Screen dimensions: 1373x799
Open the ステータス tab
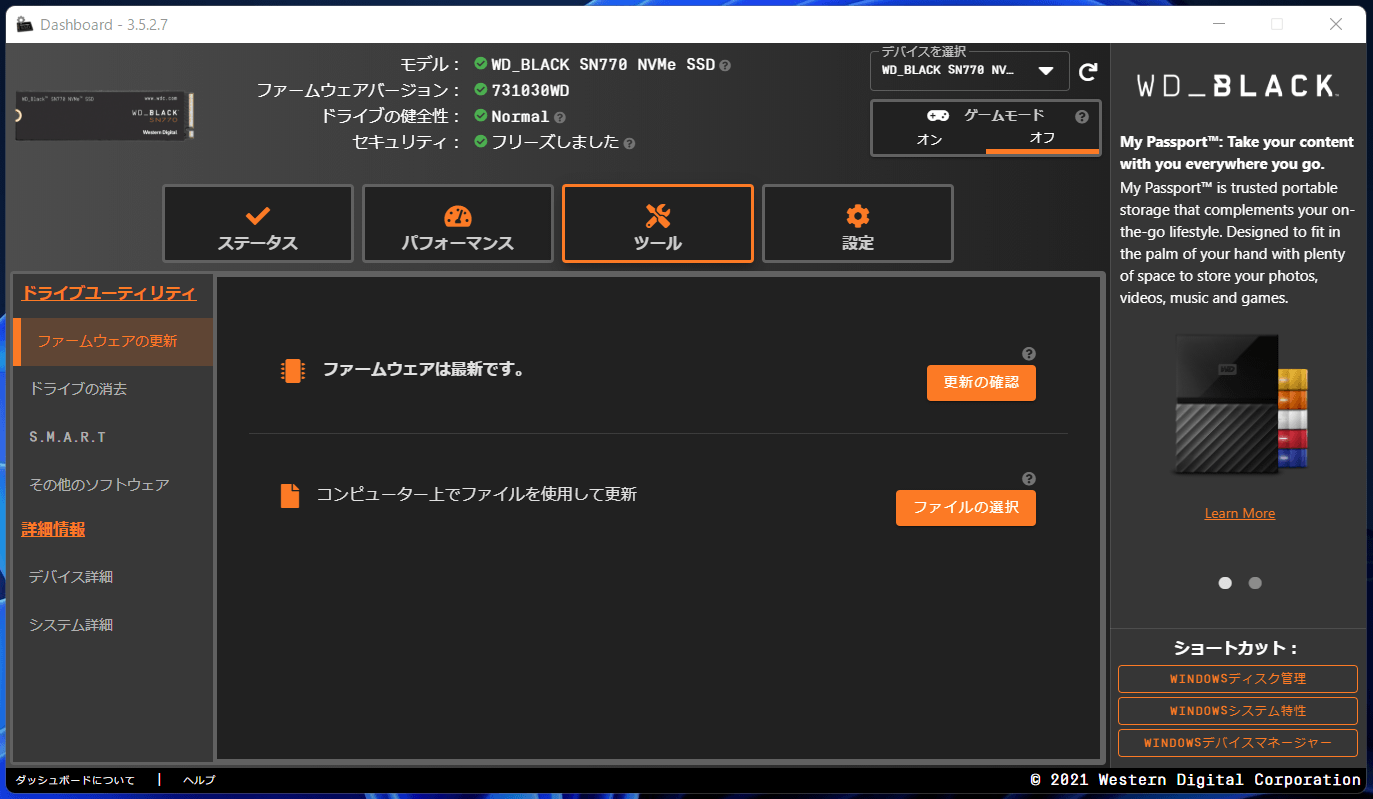click(x=258, y=224)
